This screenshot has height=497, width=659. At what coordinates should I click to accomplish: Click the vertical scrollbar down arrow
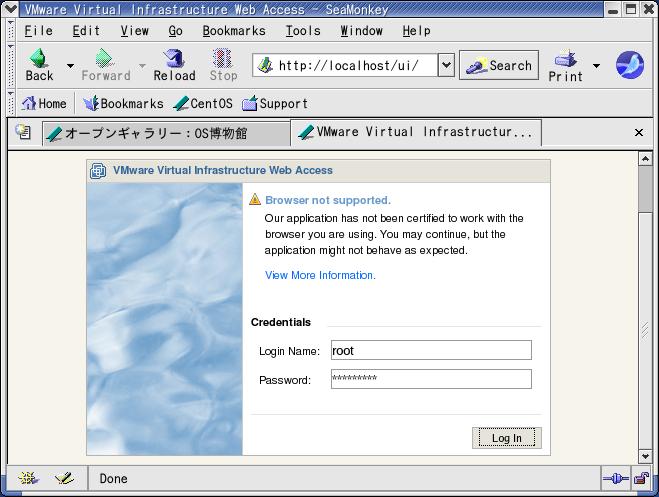pos(645,456)
